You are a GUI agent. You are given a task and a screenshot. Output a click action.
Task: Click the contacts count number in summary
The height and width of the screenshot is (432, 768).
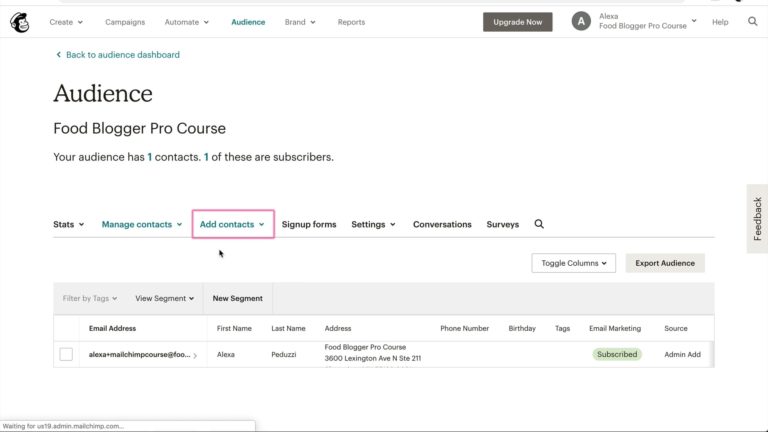[x=149, y=157]
